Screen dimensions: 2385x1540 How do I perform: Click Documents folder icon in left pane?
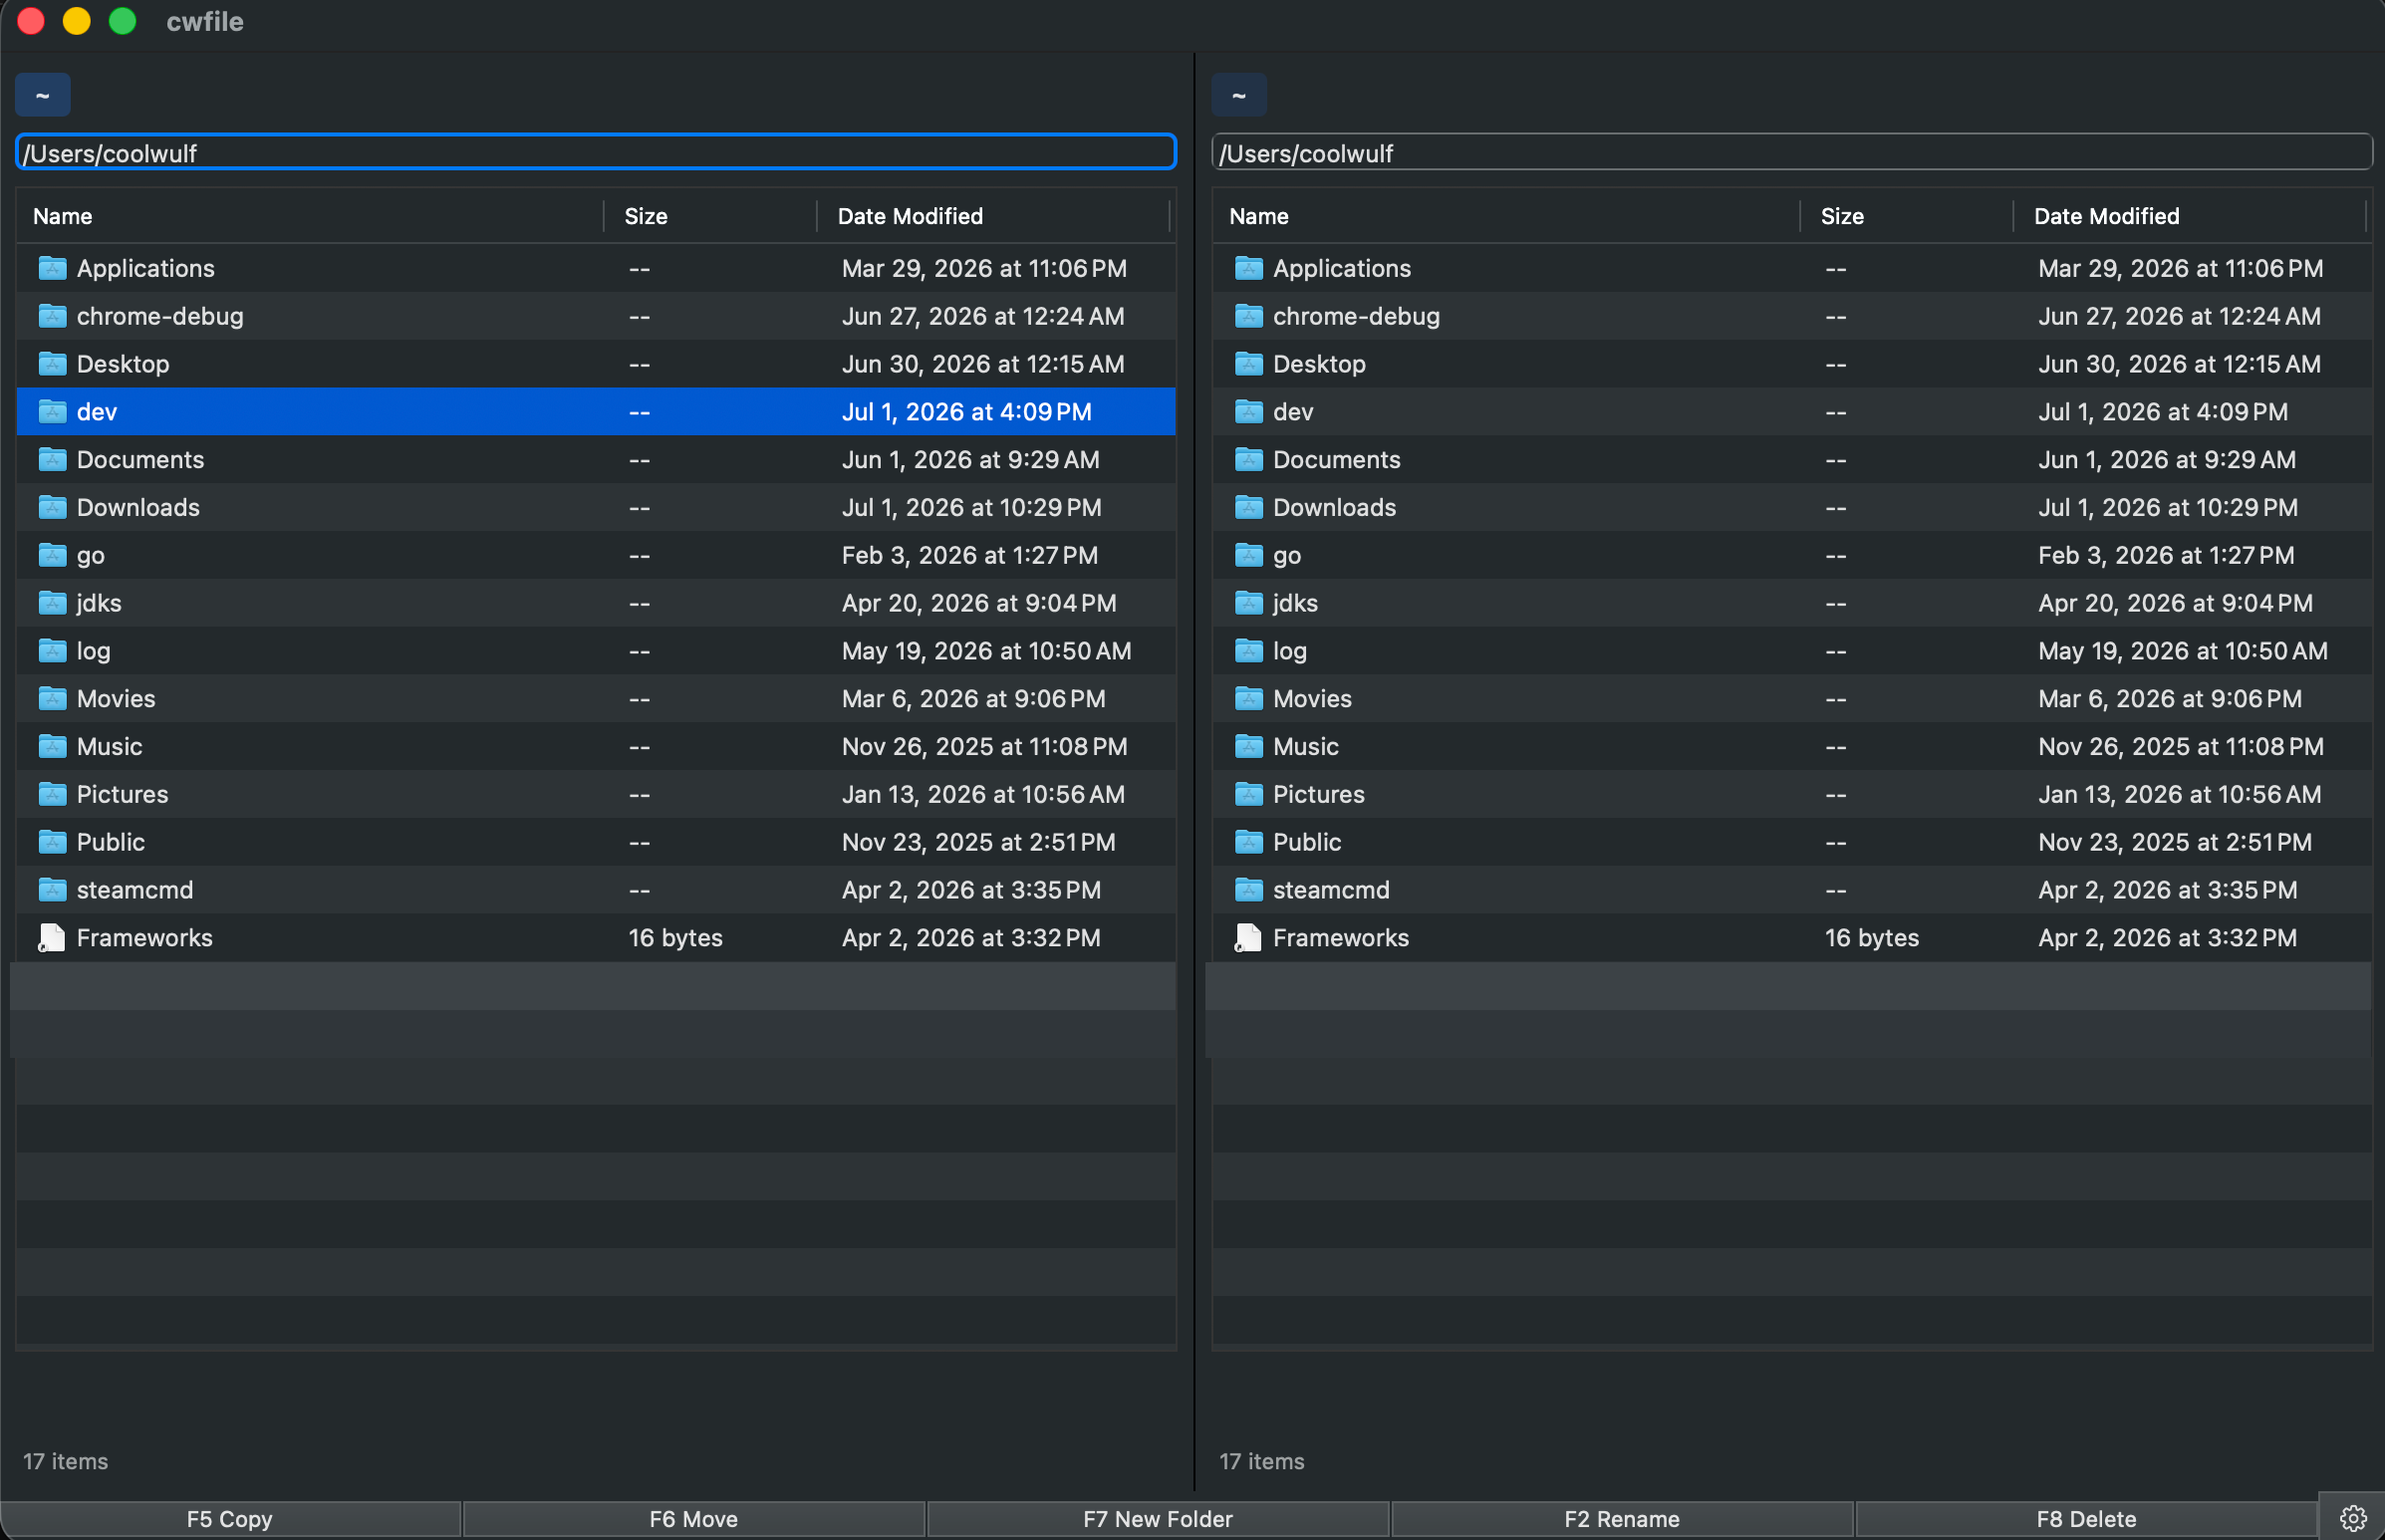(52, 460)
